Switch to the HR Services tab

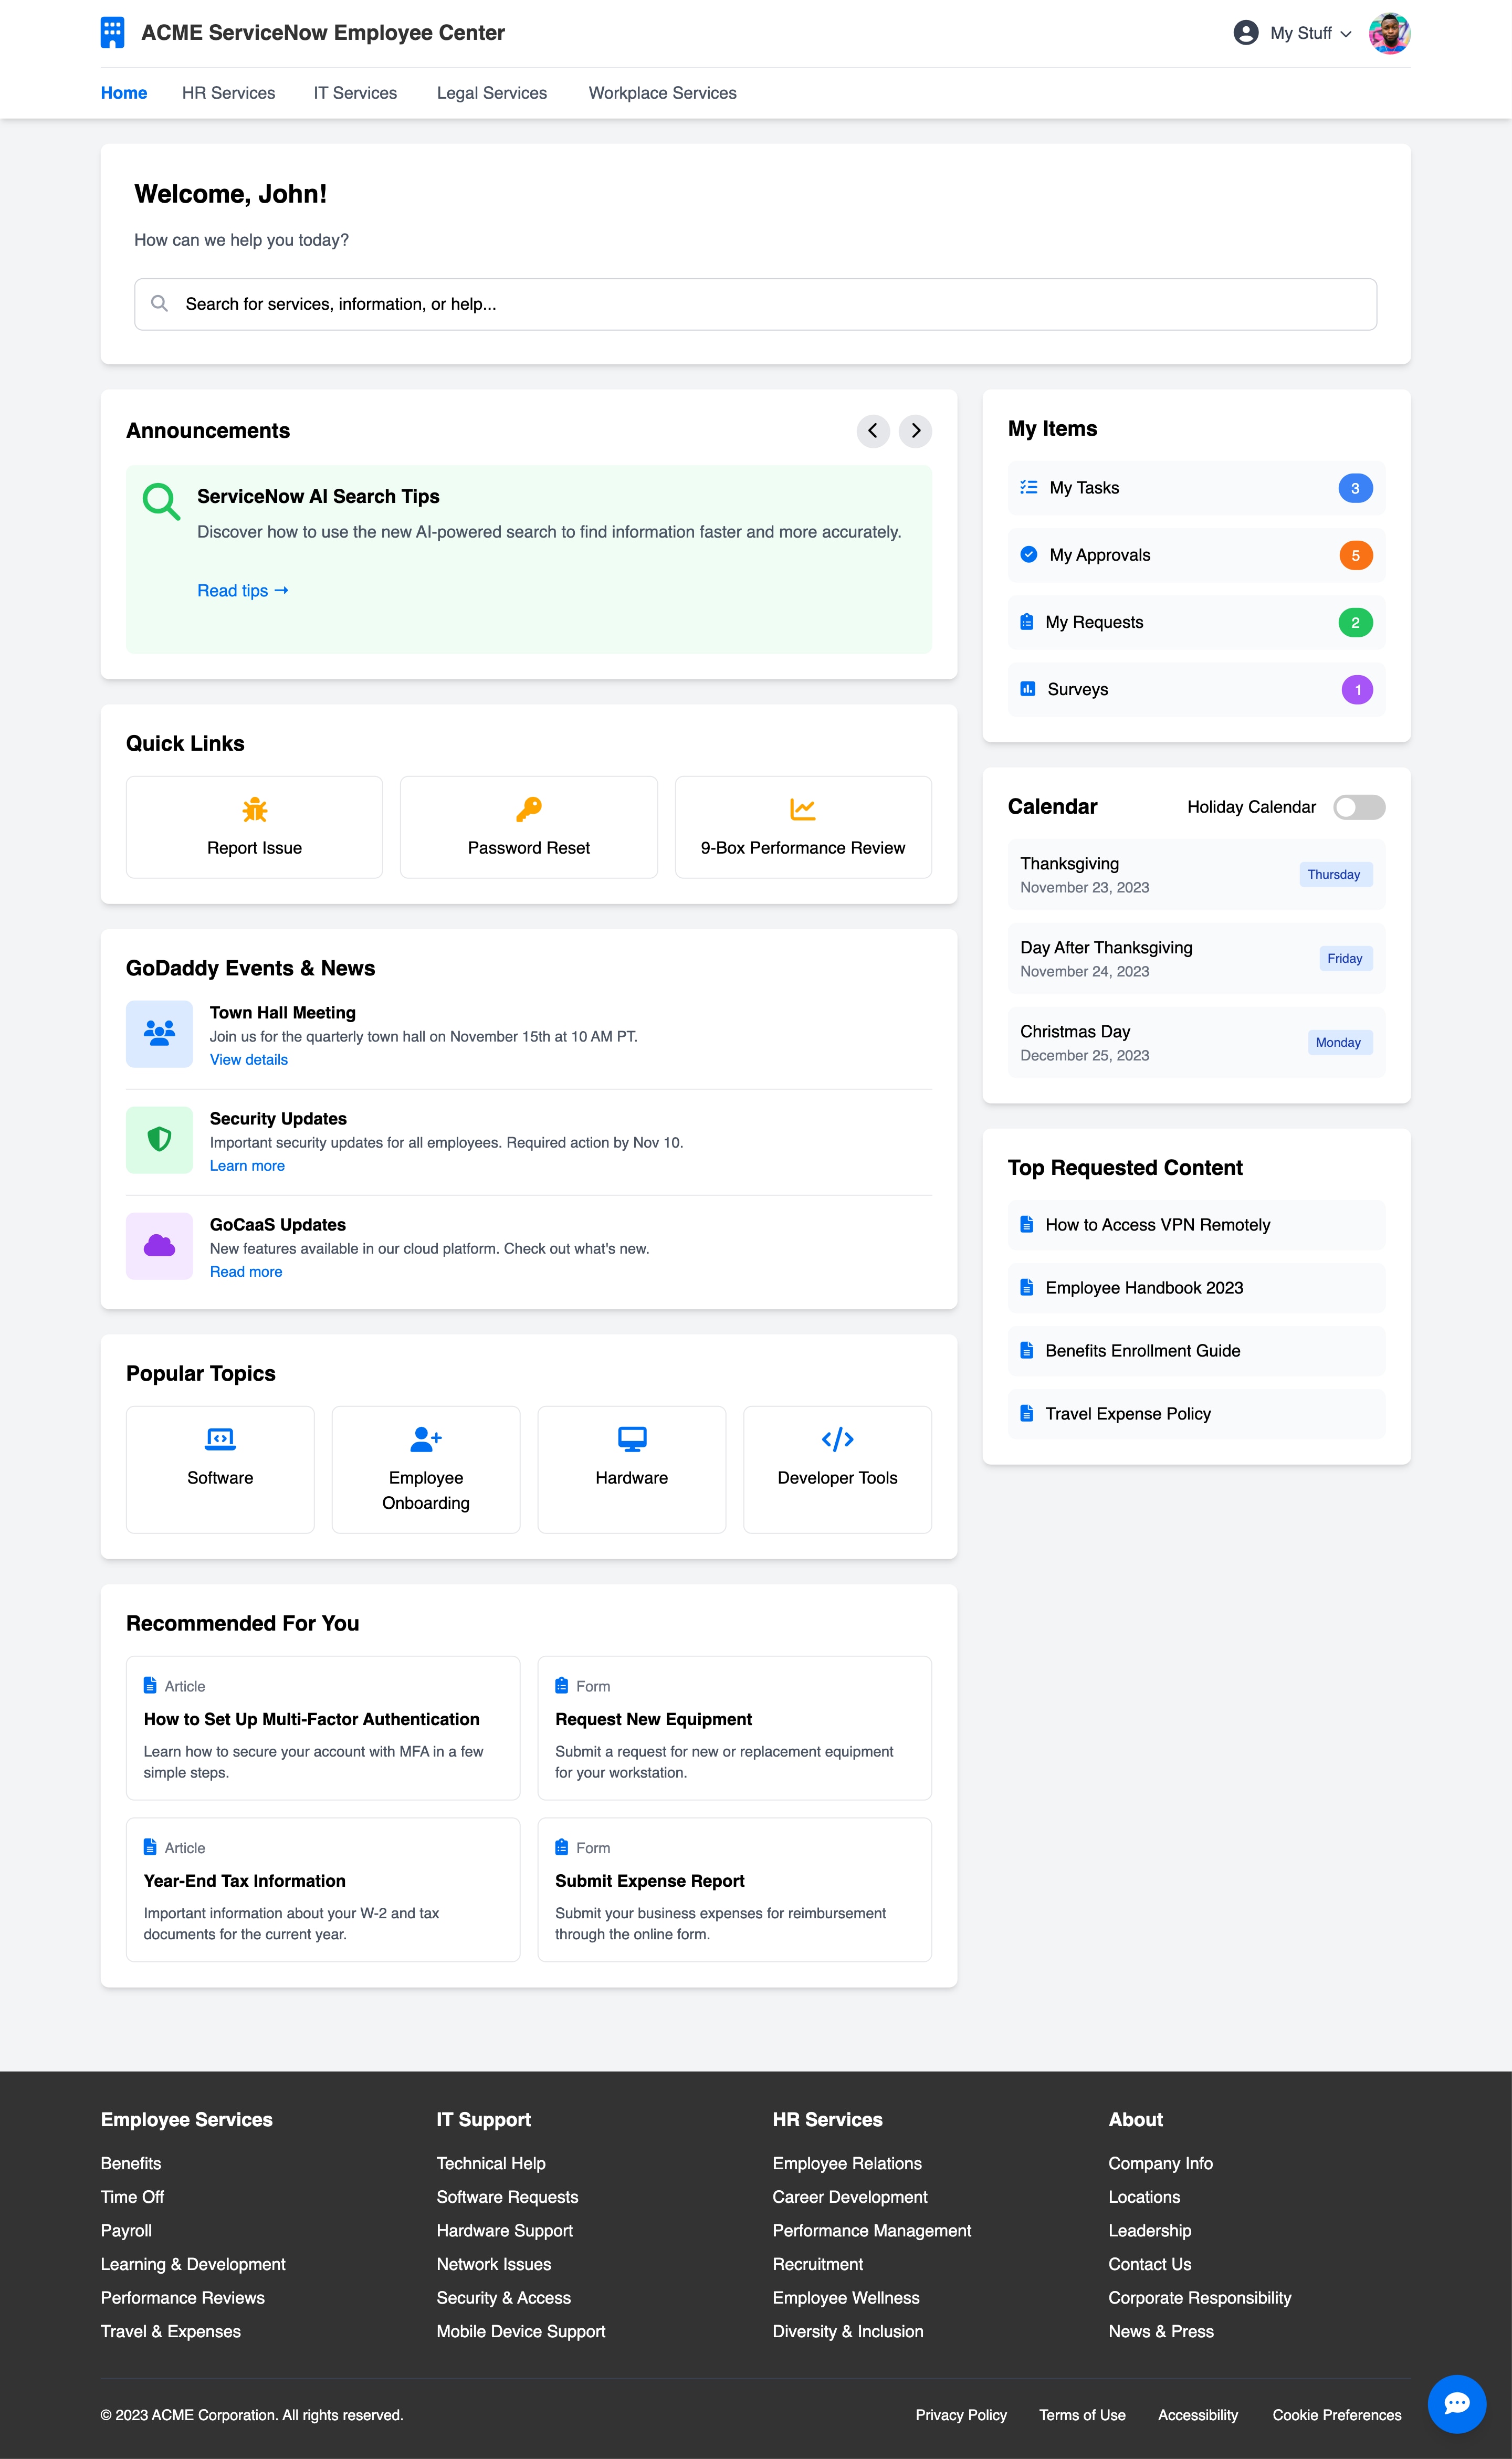pyautogui.click(x=228, y=92)
